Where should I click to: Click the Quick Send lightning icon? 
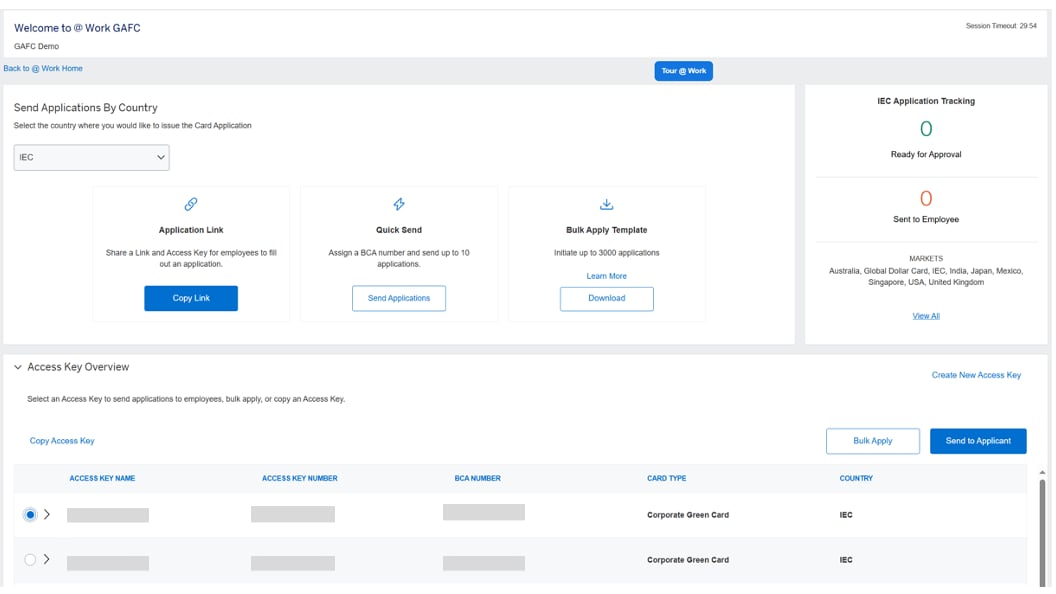400,203
